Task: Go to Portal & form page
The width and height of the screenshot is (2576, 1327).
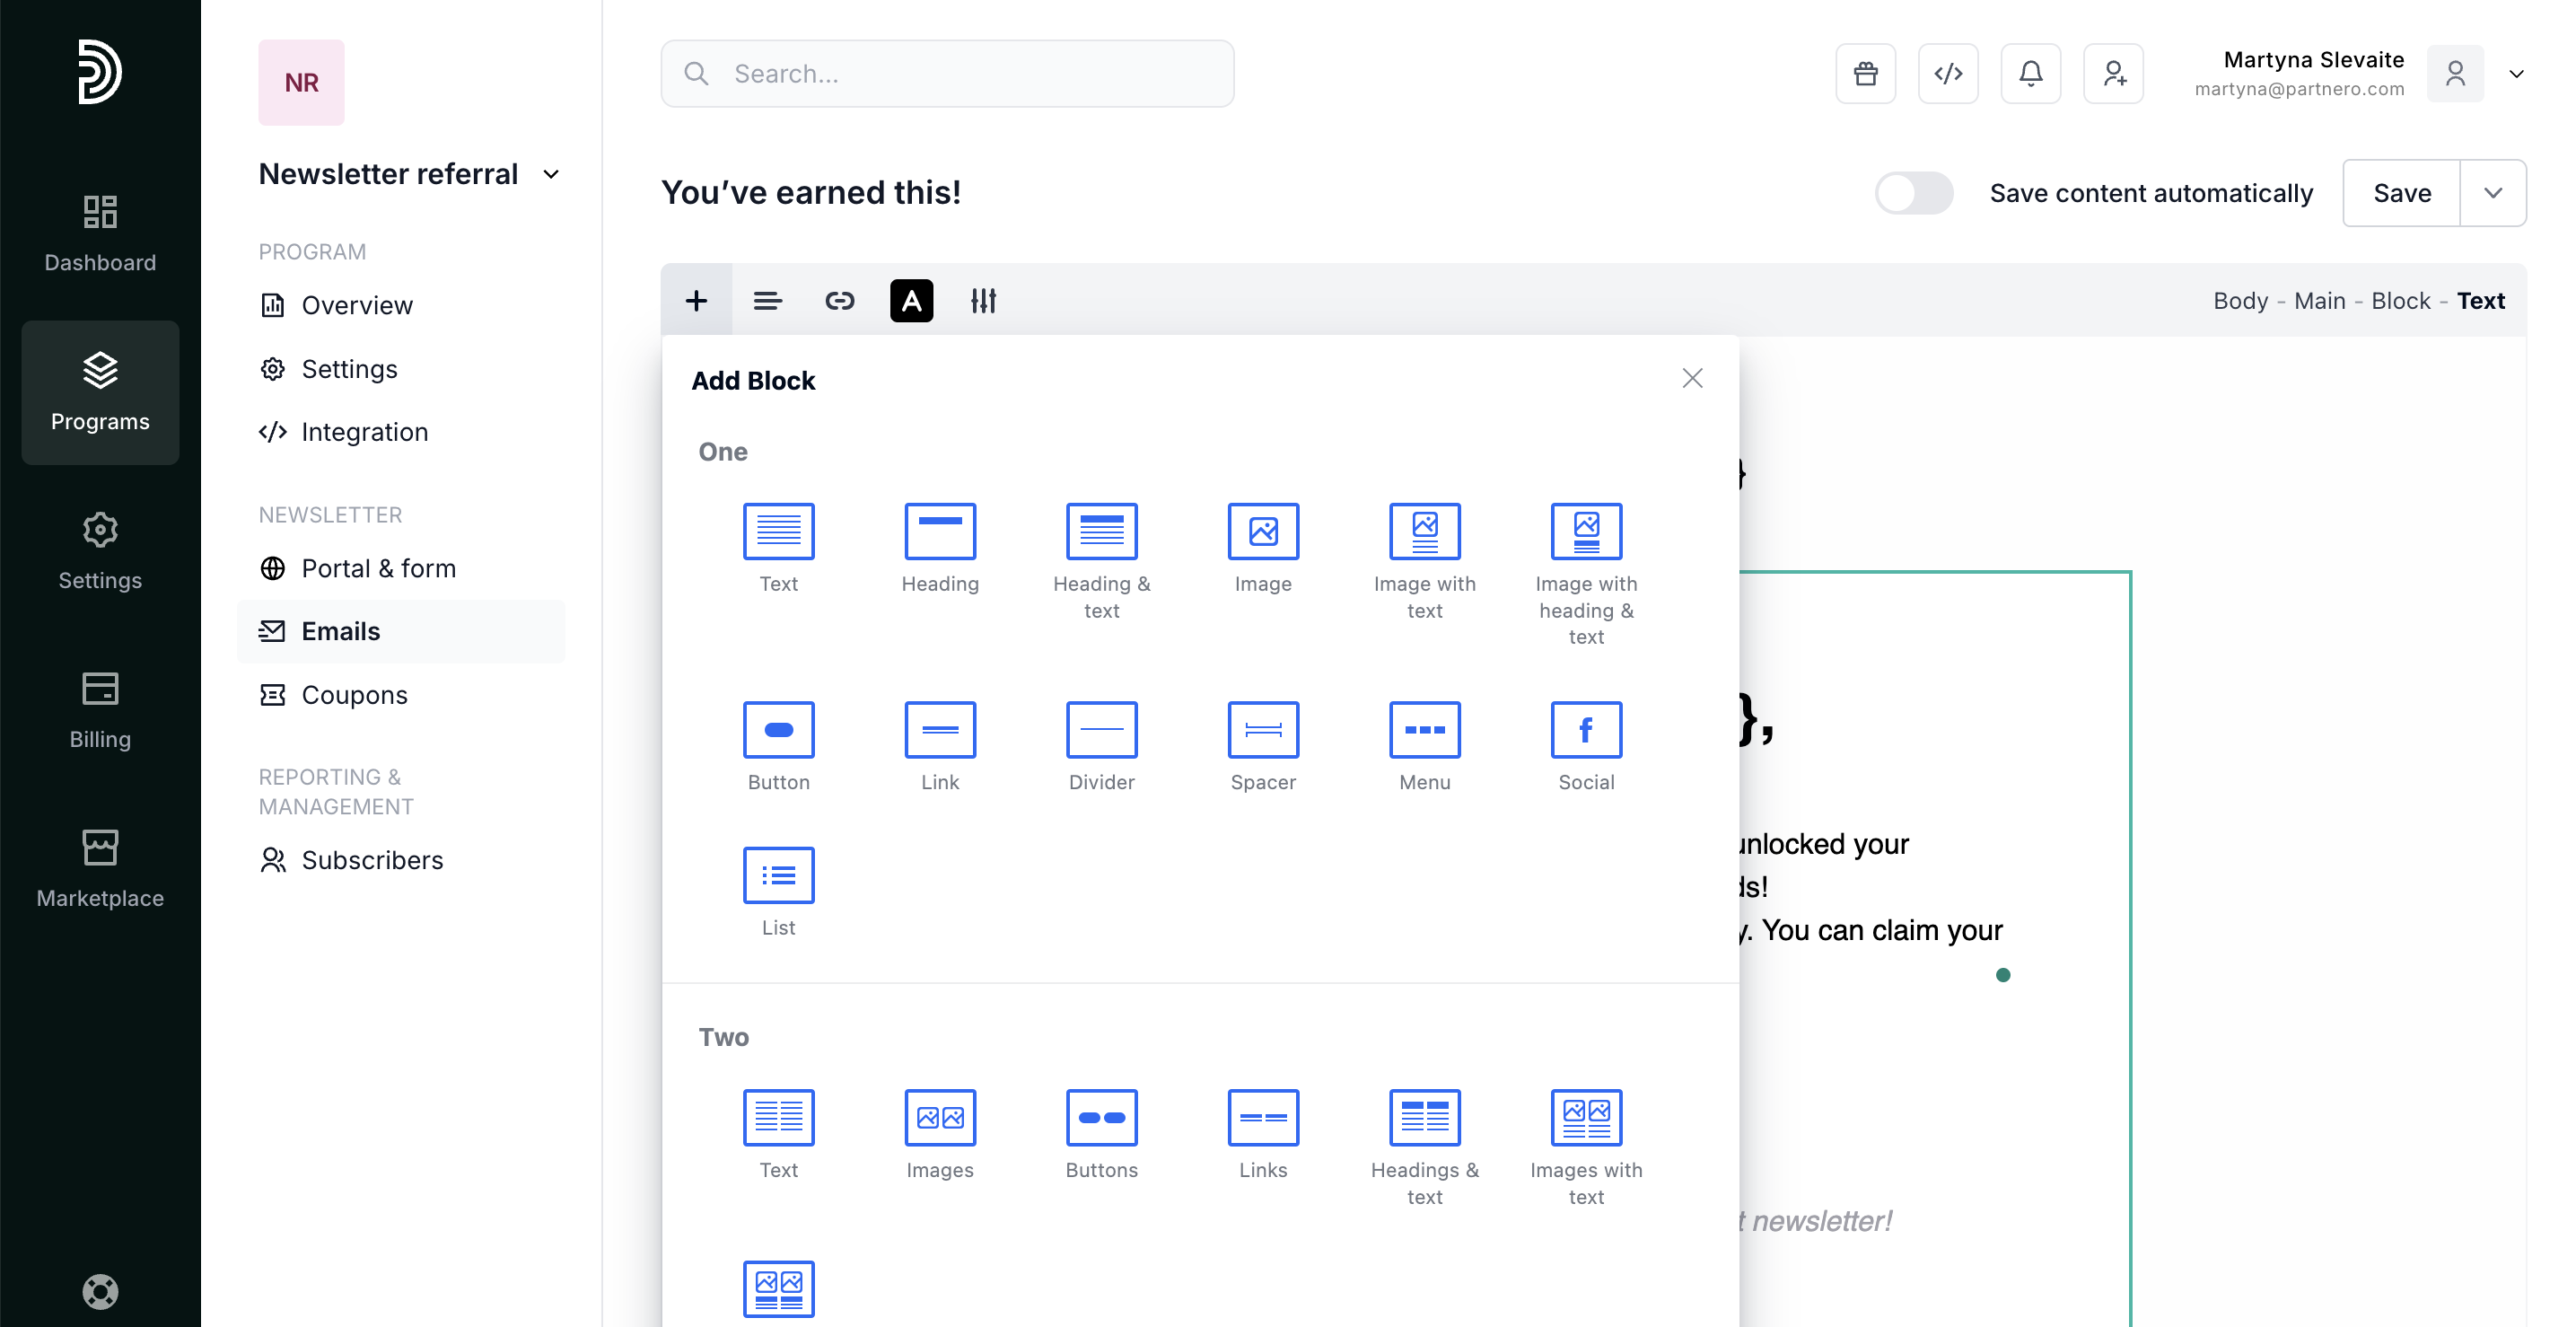Action: pos(378,568)
